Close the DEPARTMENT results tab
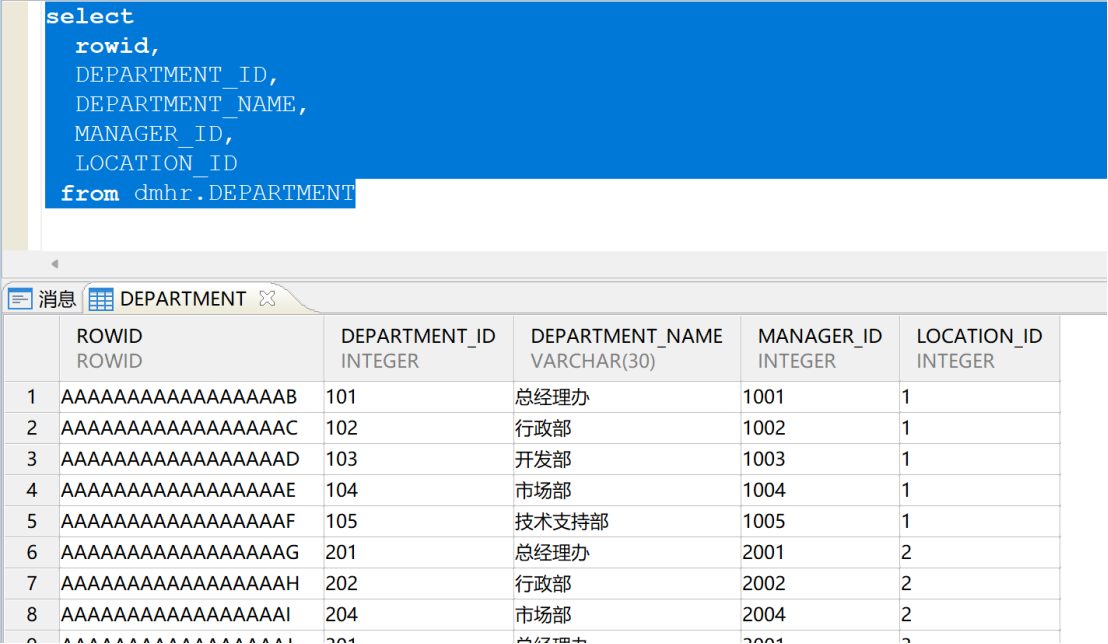The image size is (1108, 644). point(267,298)
